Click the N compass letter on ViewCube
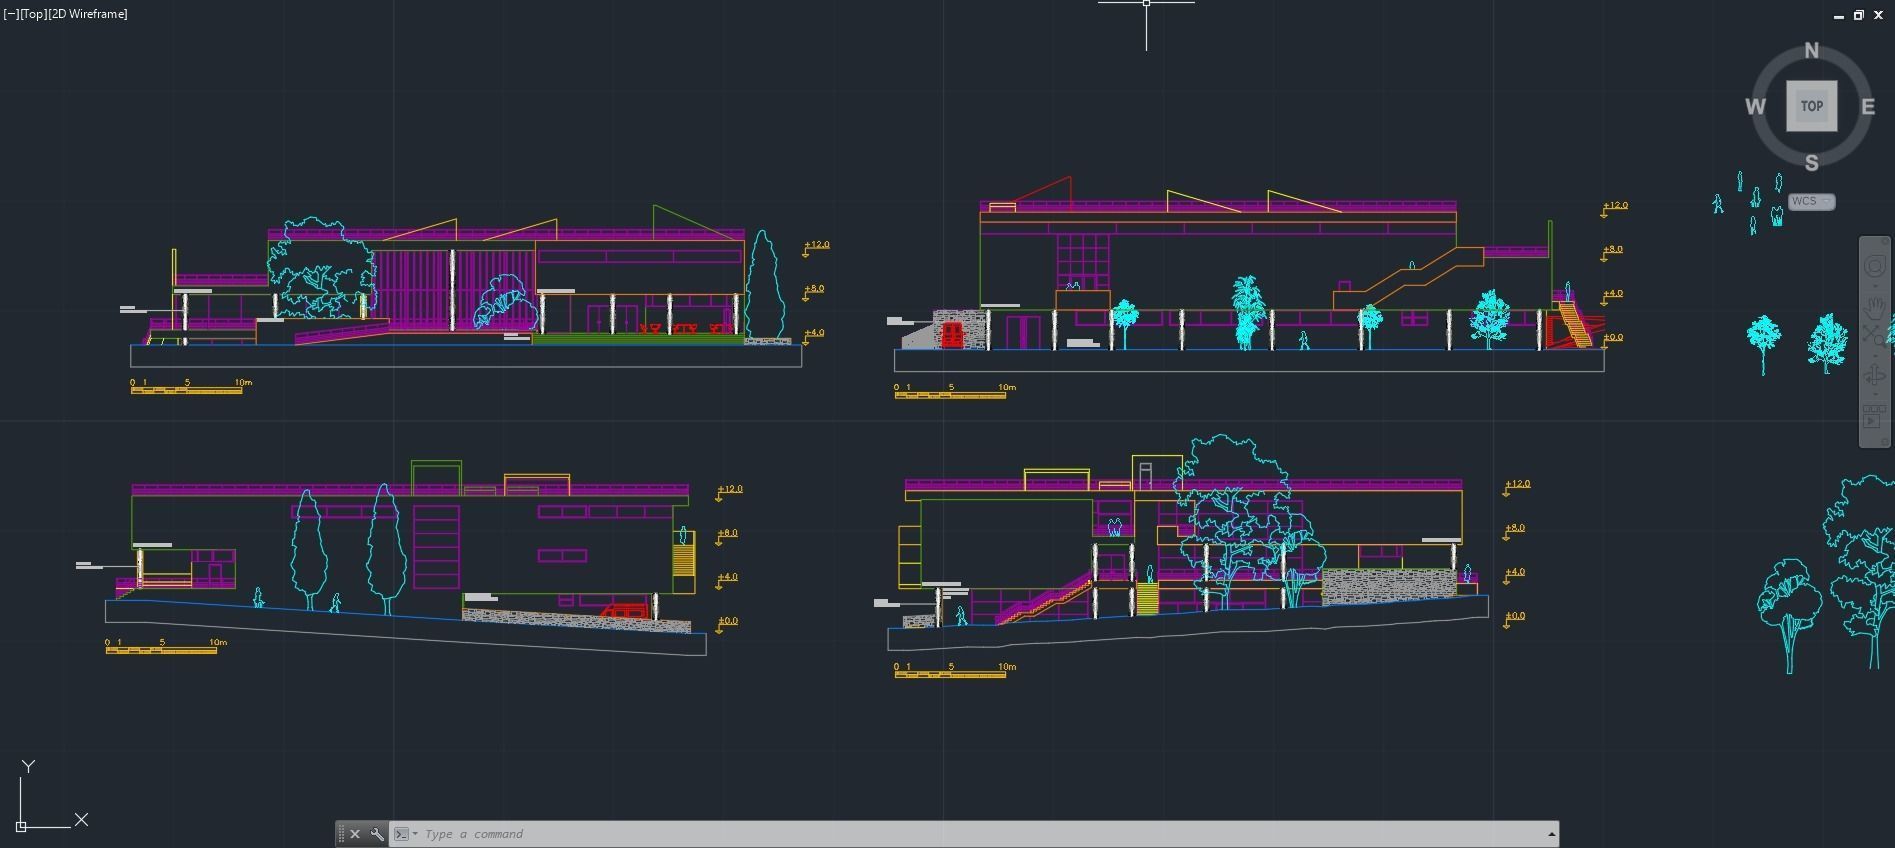 tap(1811, 51)
